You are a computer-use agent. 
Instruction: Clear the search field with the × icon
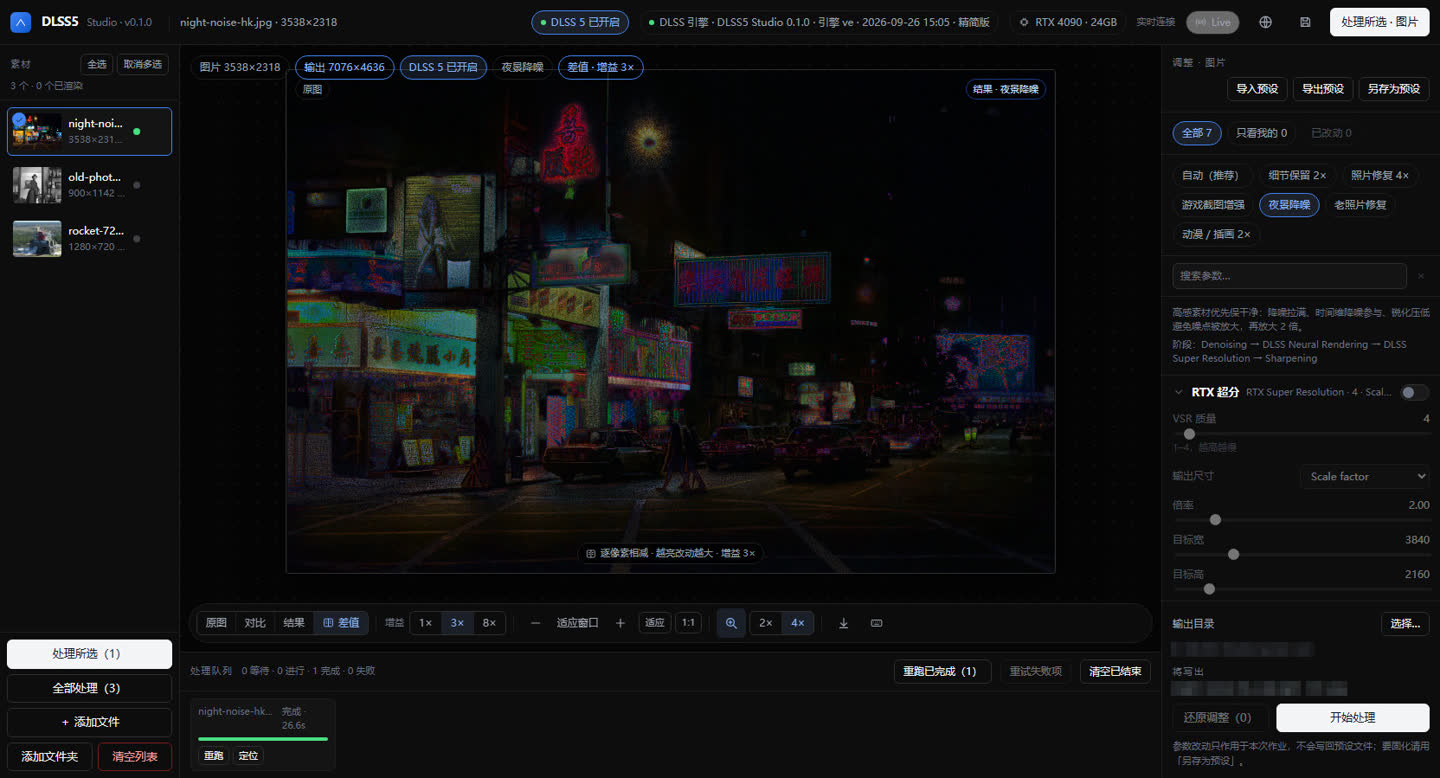[1420, 276]
